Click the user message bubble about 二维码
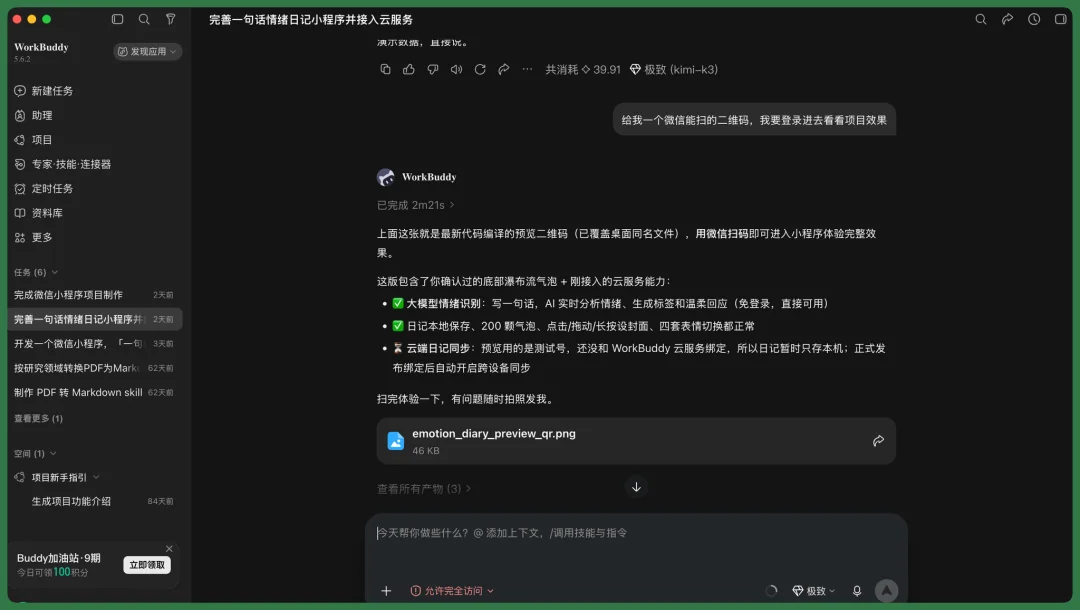The image size is (1080, 610). click(754, 120)
